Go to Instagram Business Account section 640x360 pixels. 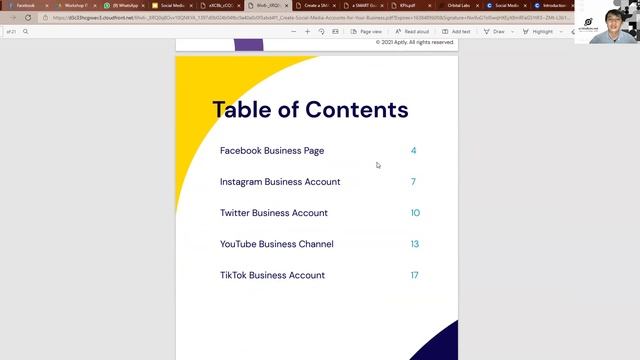tap(280, 182)
